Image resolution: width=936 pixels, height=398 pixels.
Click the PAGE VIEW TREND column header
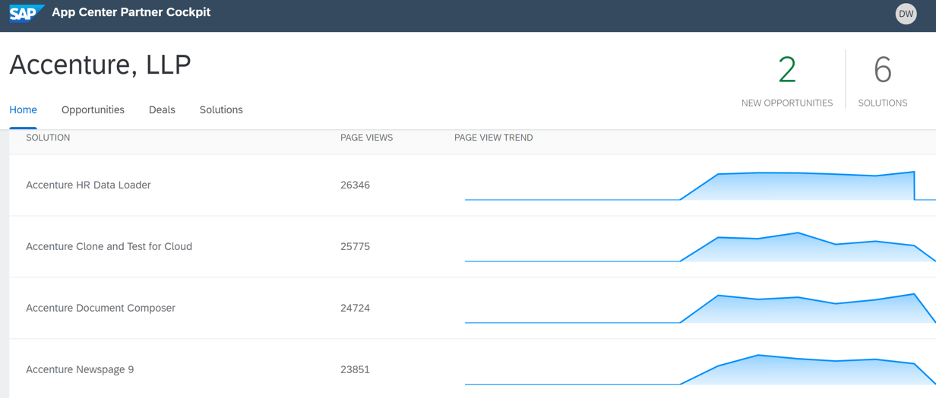click(x=494, y=138)
